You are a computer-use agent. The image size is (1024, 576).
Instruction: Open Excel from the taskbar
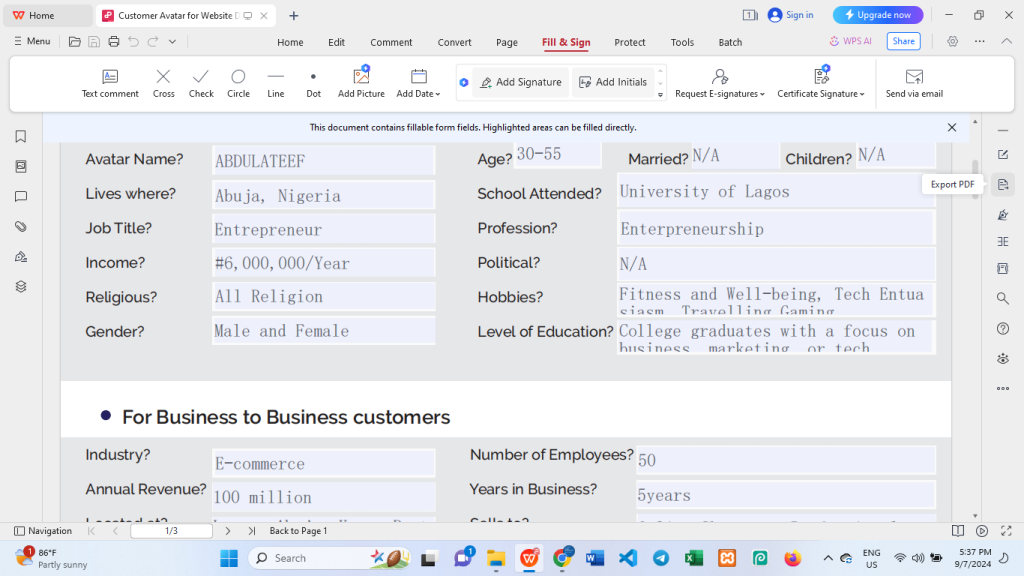(694, 558)
